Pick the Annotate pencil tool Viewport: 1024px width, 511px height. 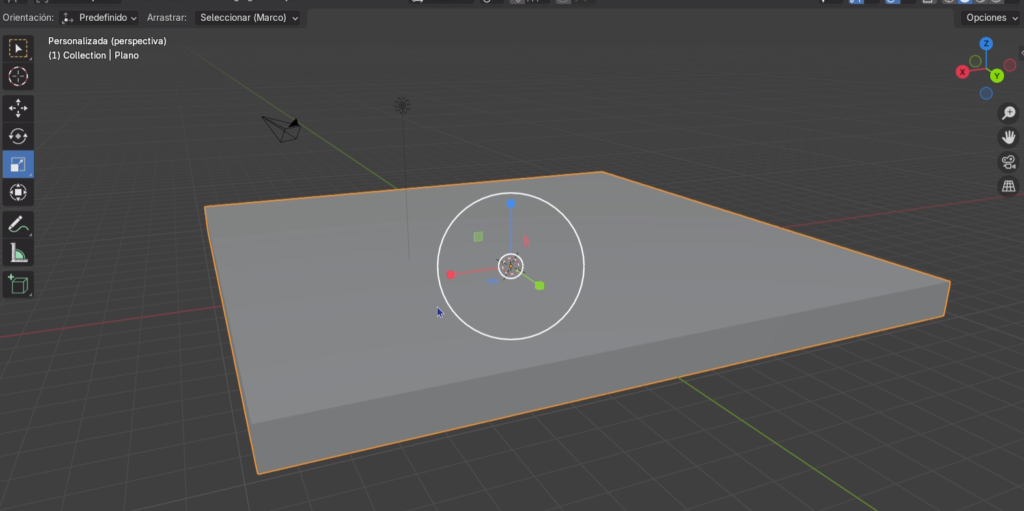tap(18, 225)
